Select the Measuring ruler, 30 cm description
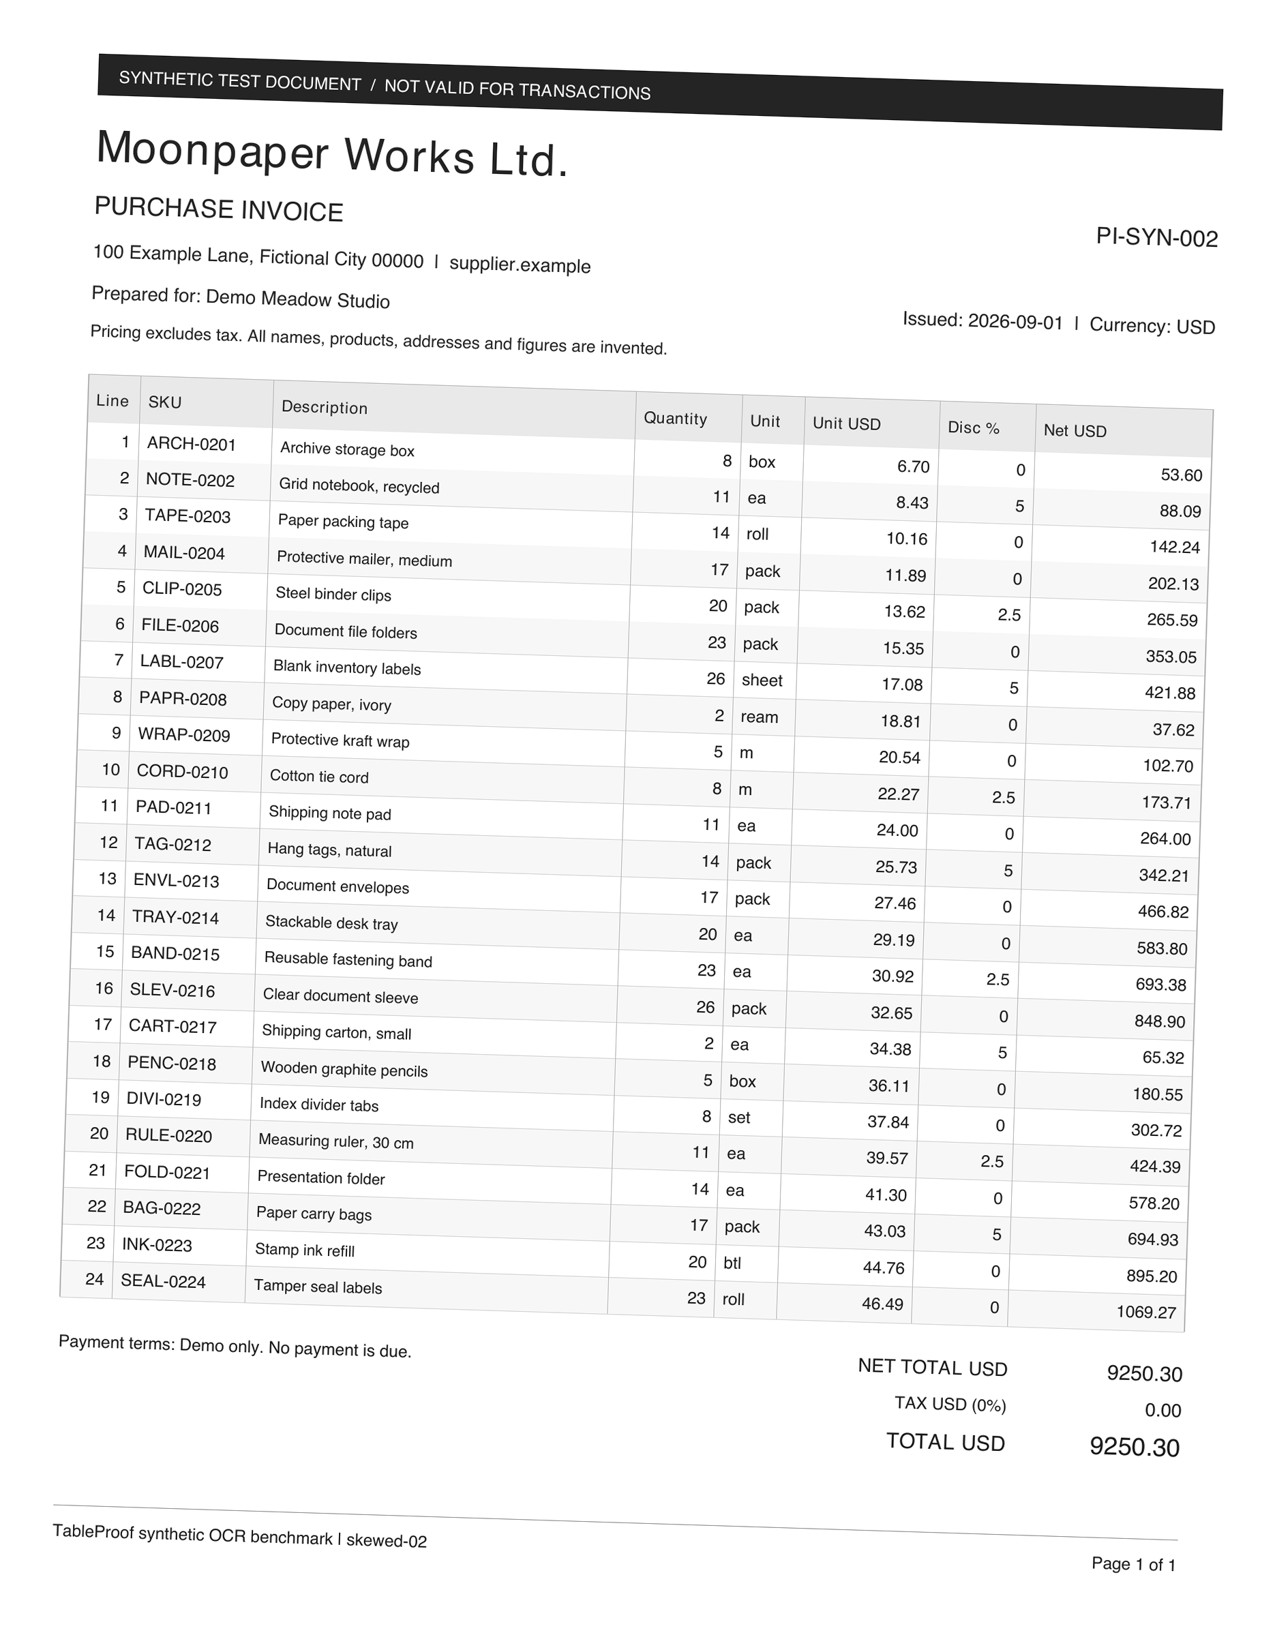The height and width of the screenshot is (1650, 1275). click(336, 1141)
